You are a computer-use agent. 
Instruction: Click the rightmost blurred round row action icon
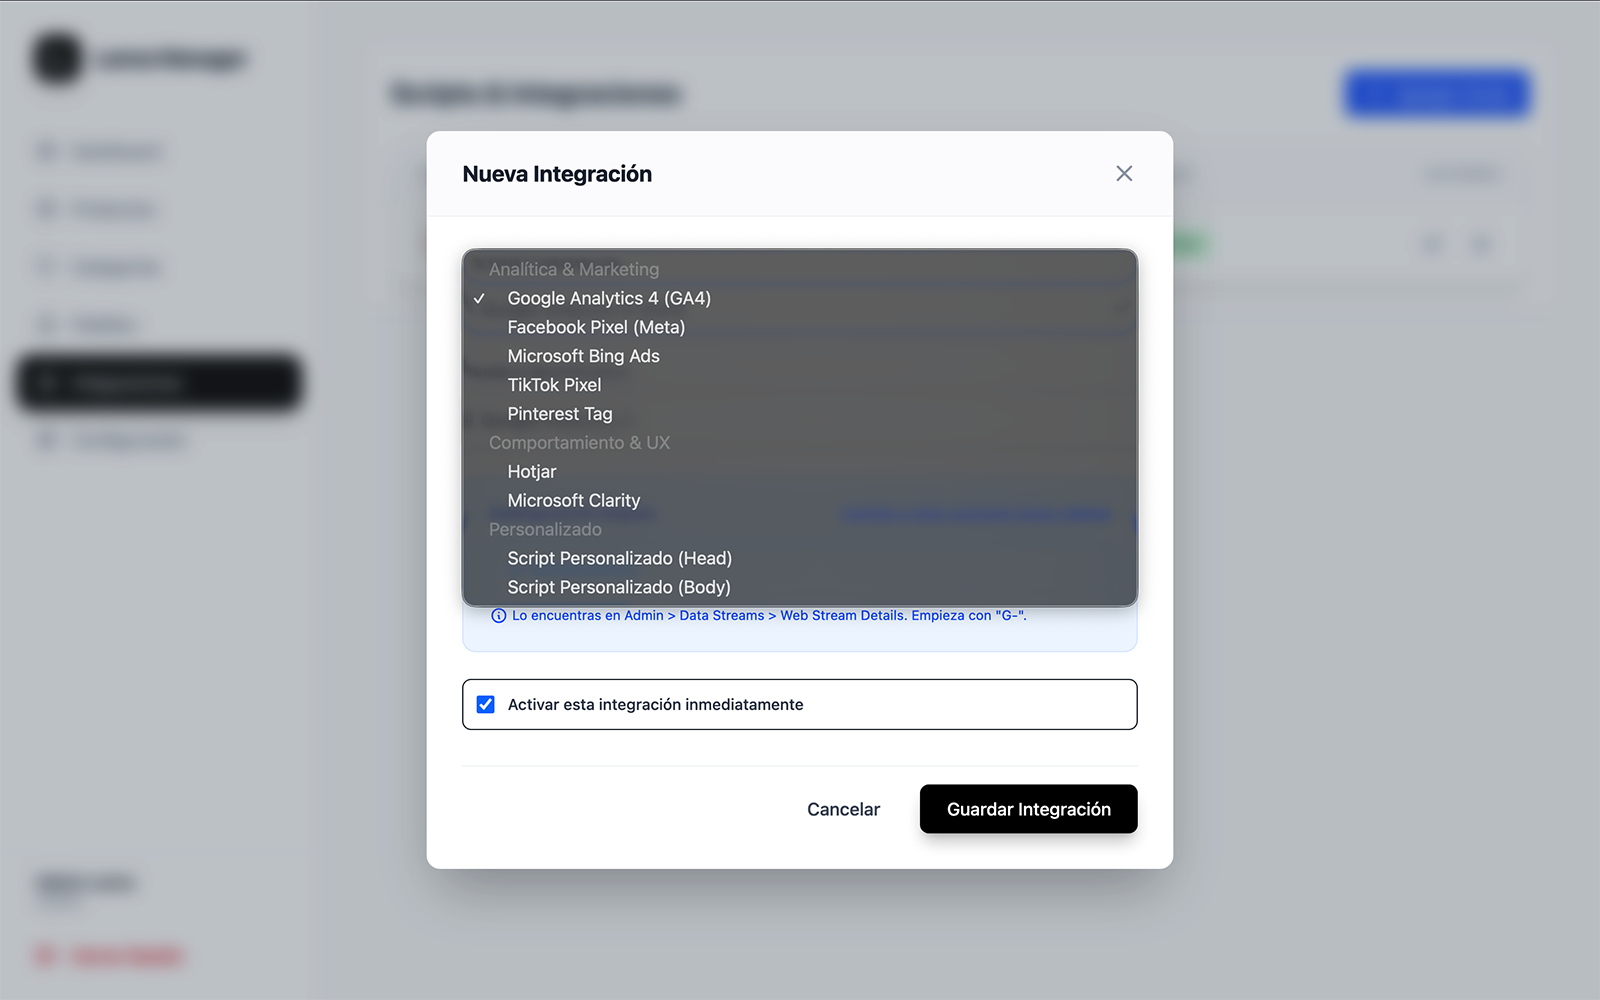[1481, 244]
